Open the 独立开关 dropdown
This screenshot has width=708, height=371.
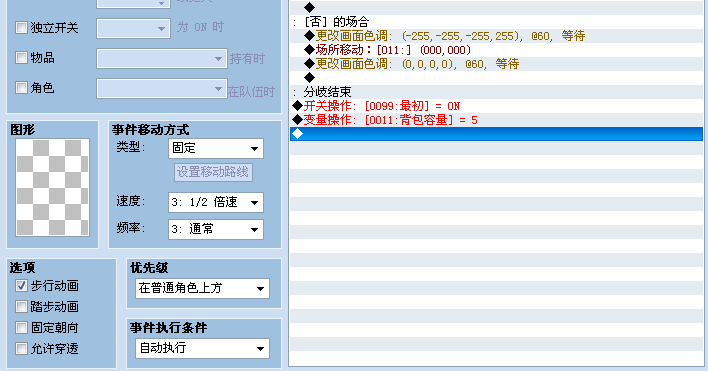coord(133,28)
